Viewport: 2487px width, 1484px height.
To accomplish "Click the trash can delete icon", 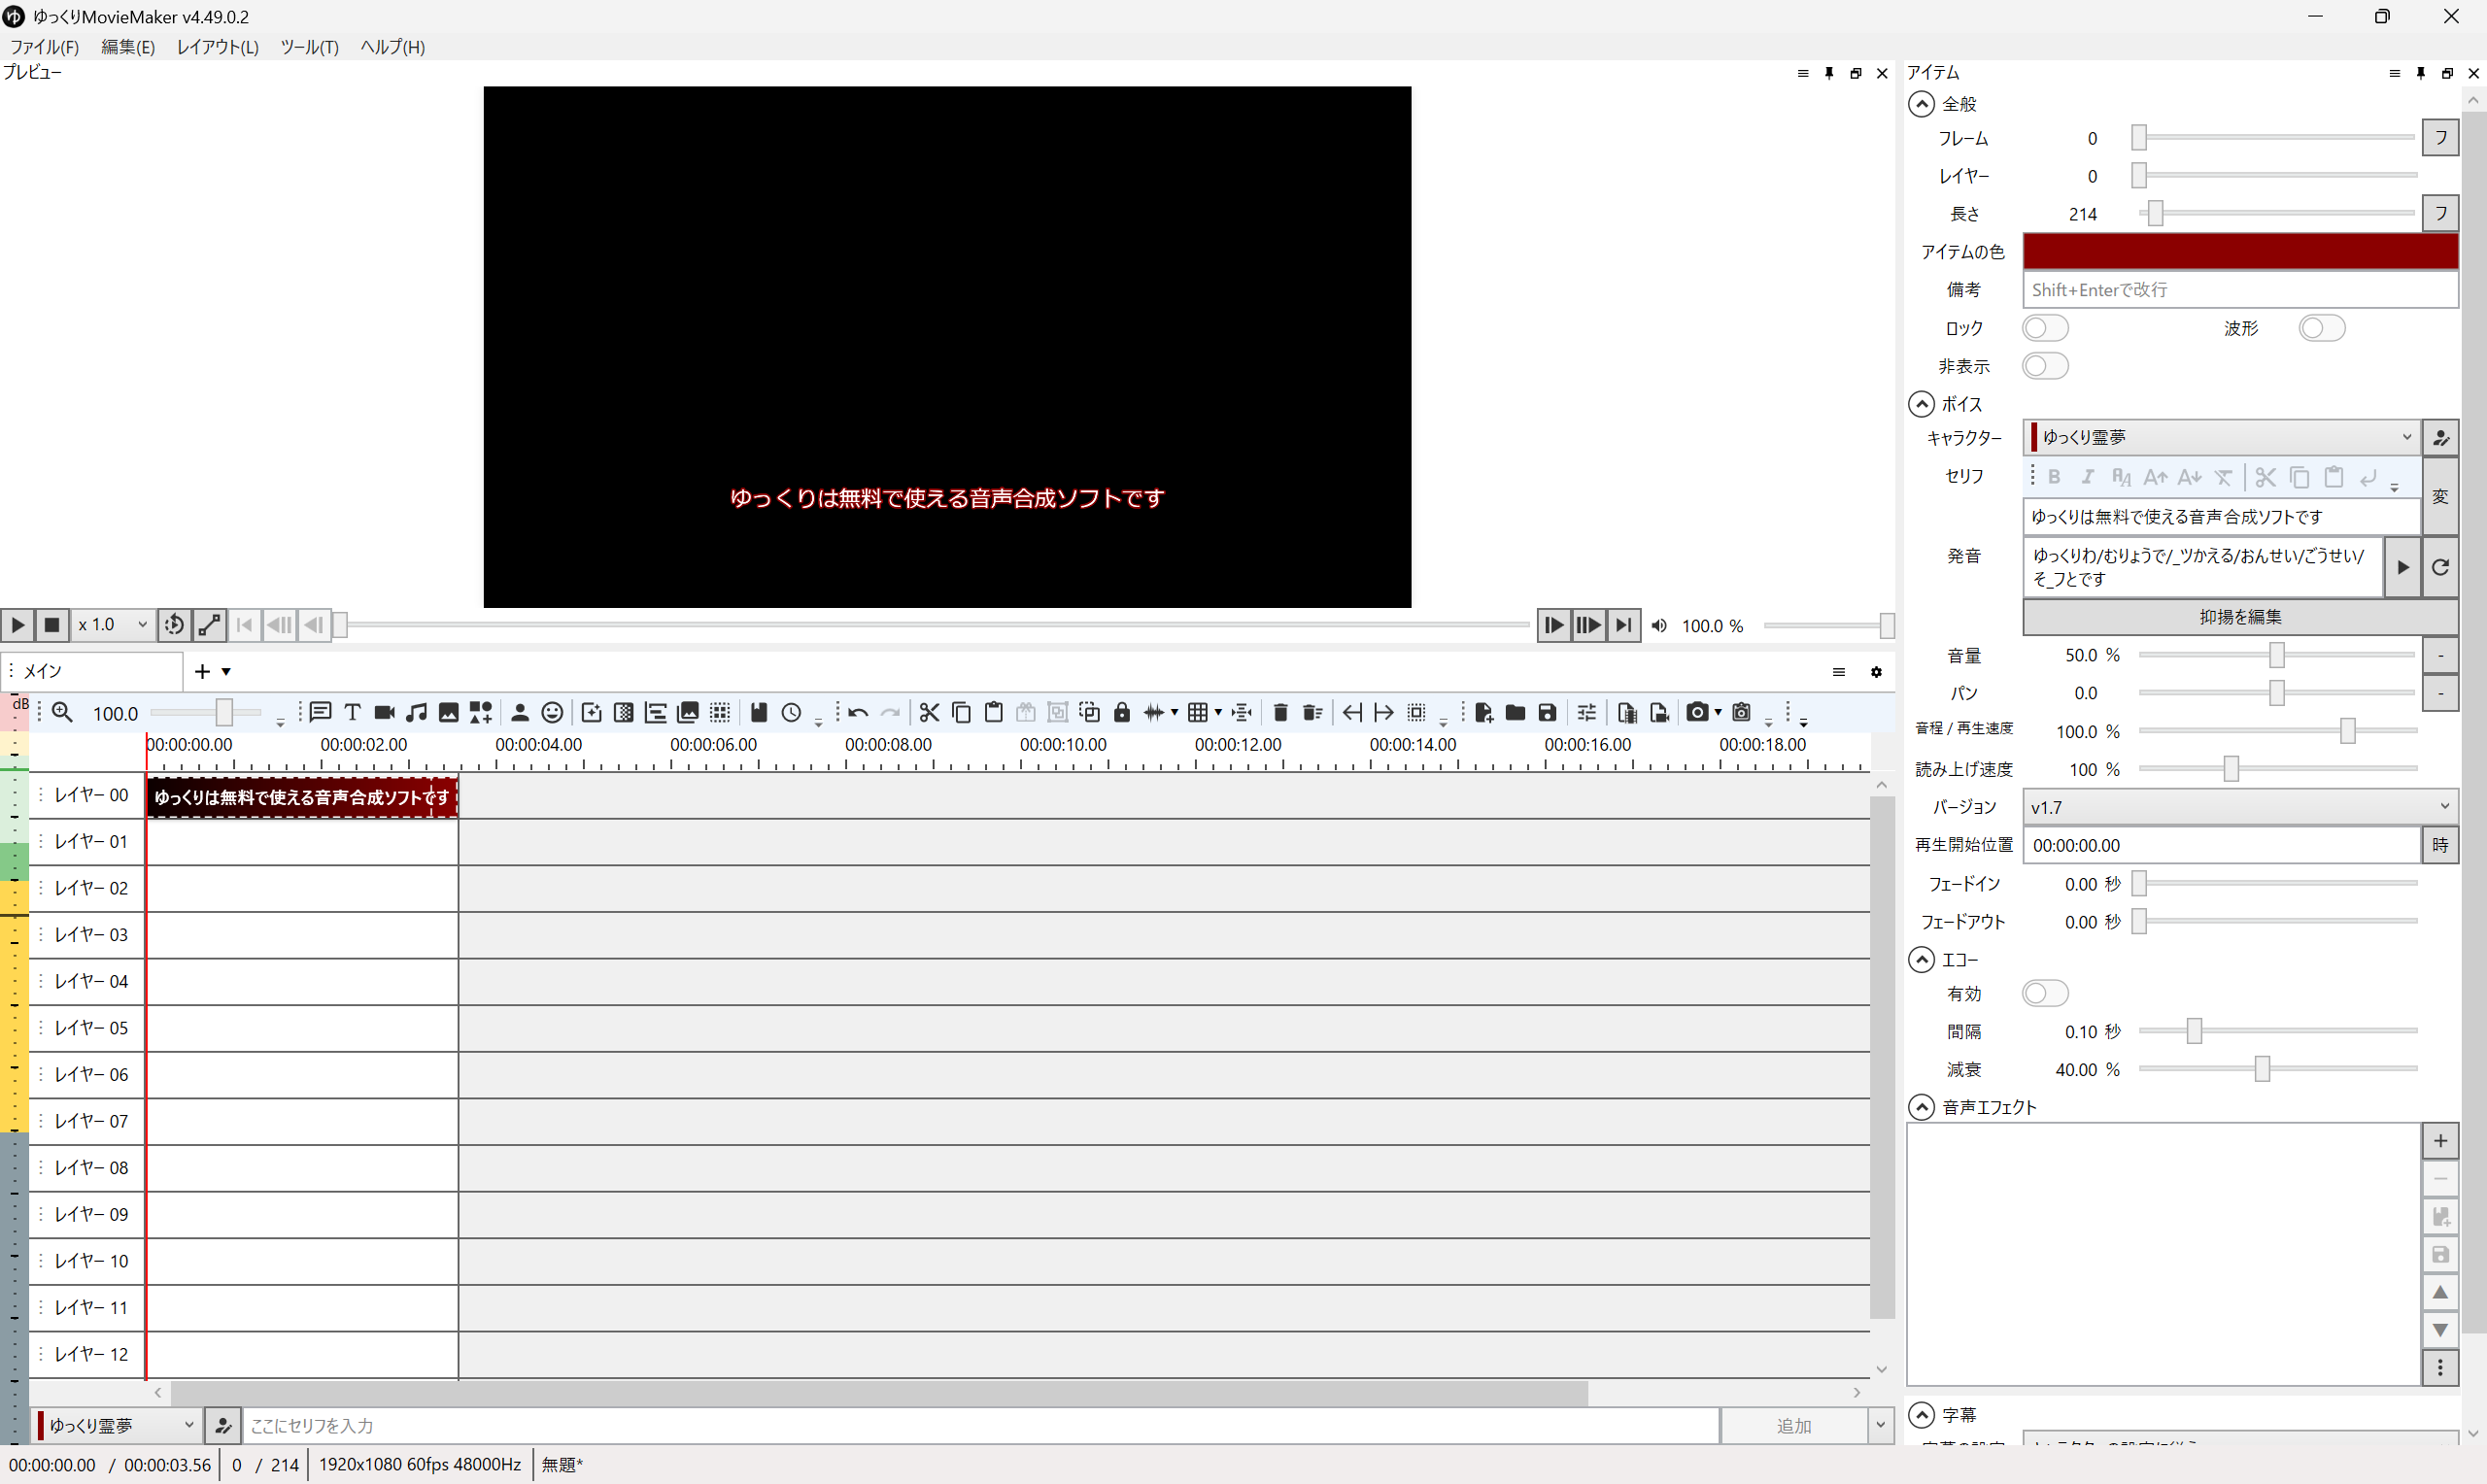I will 1280,712.
